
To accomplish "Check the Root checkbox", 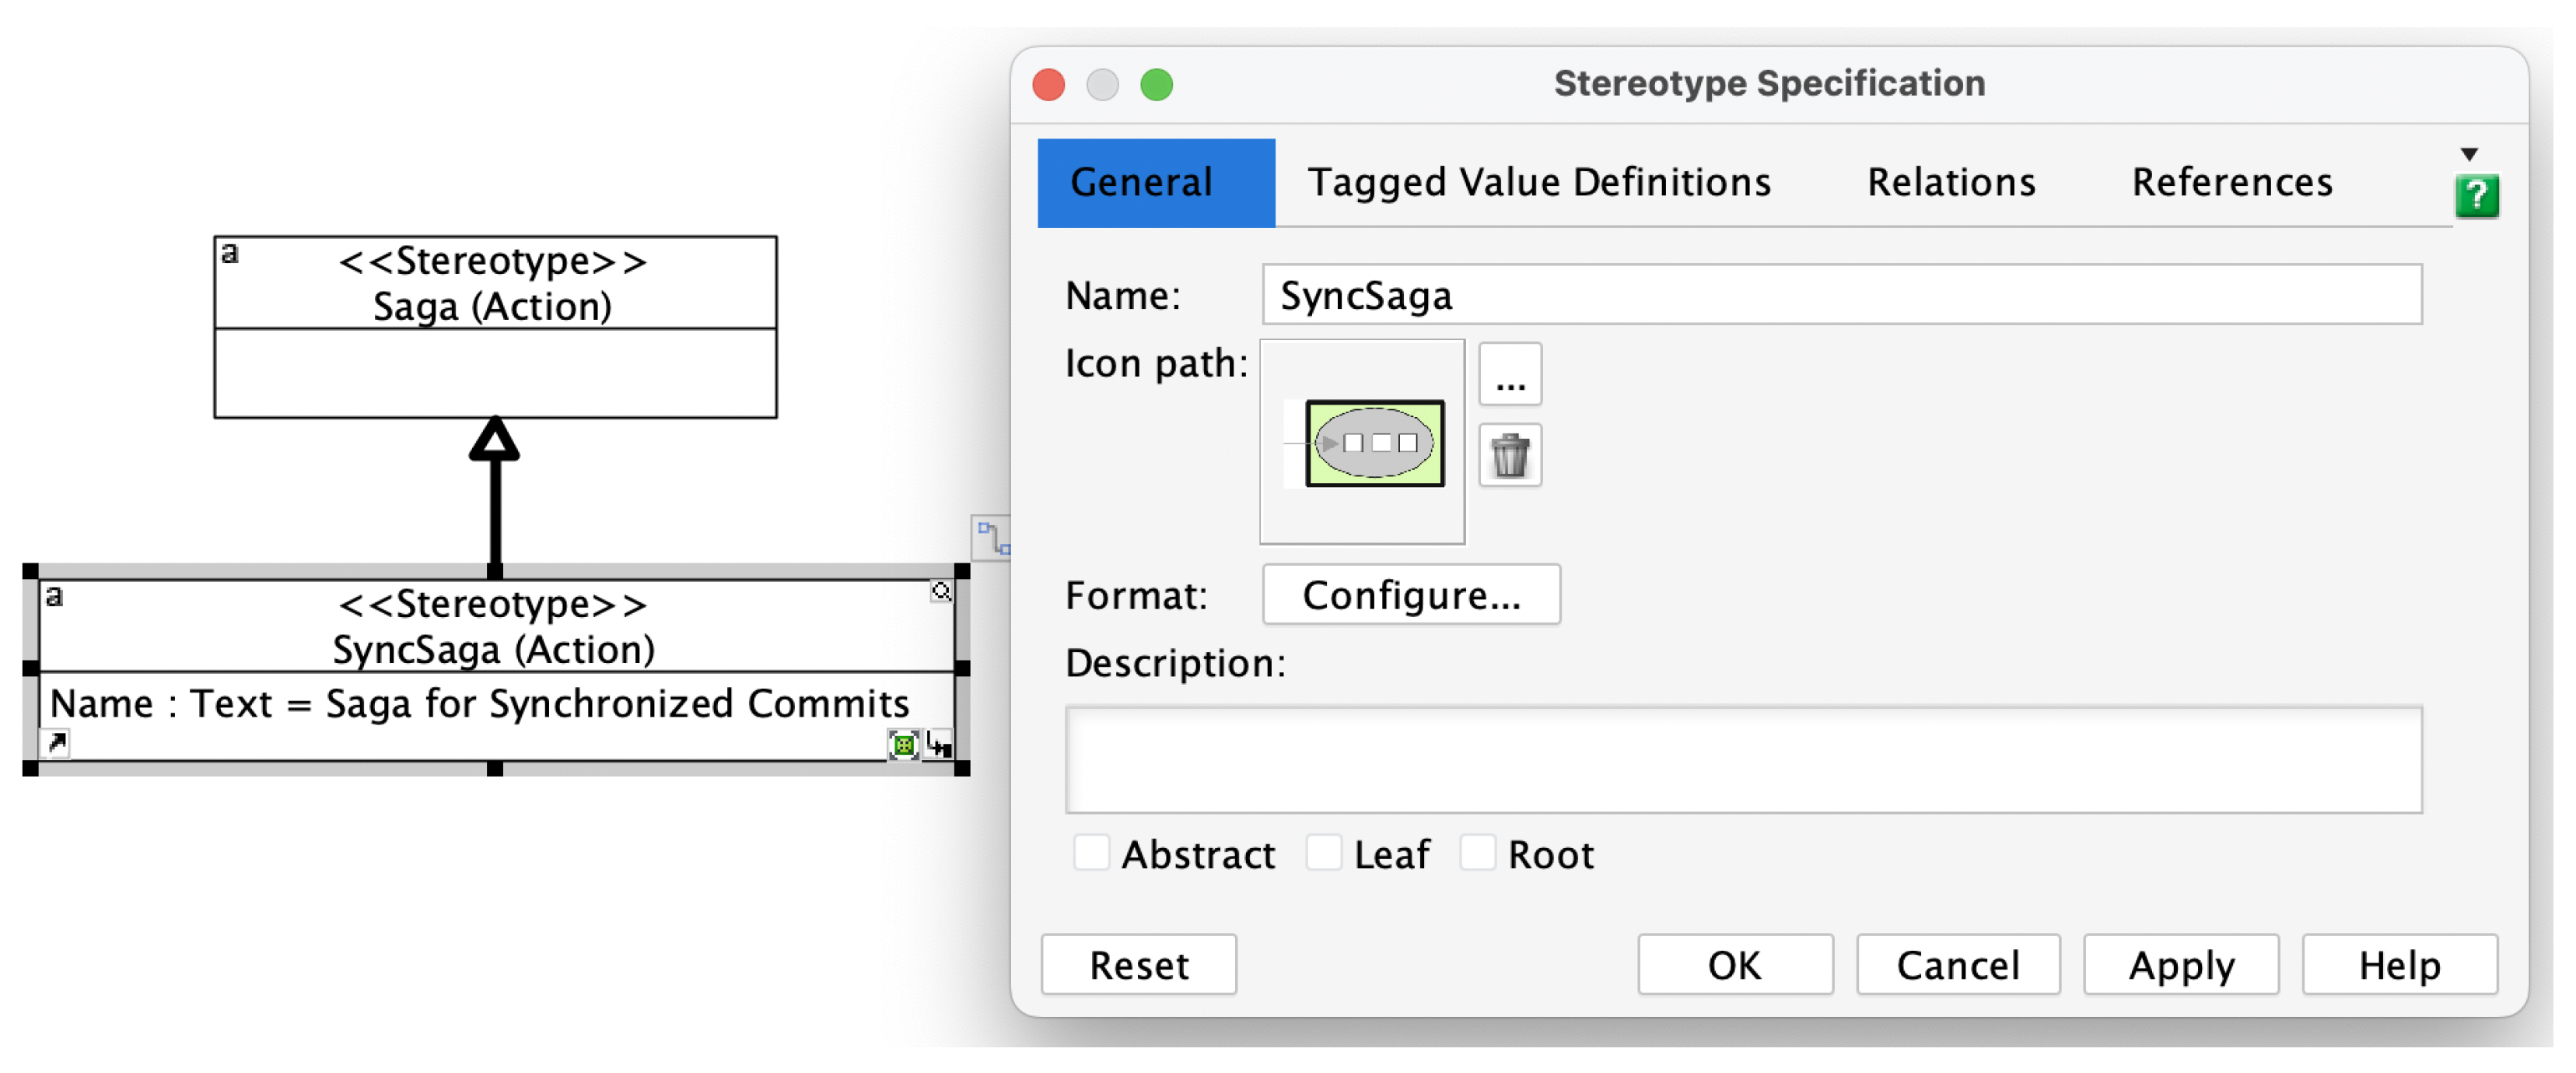I will [1477, 854].
